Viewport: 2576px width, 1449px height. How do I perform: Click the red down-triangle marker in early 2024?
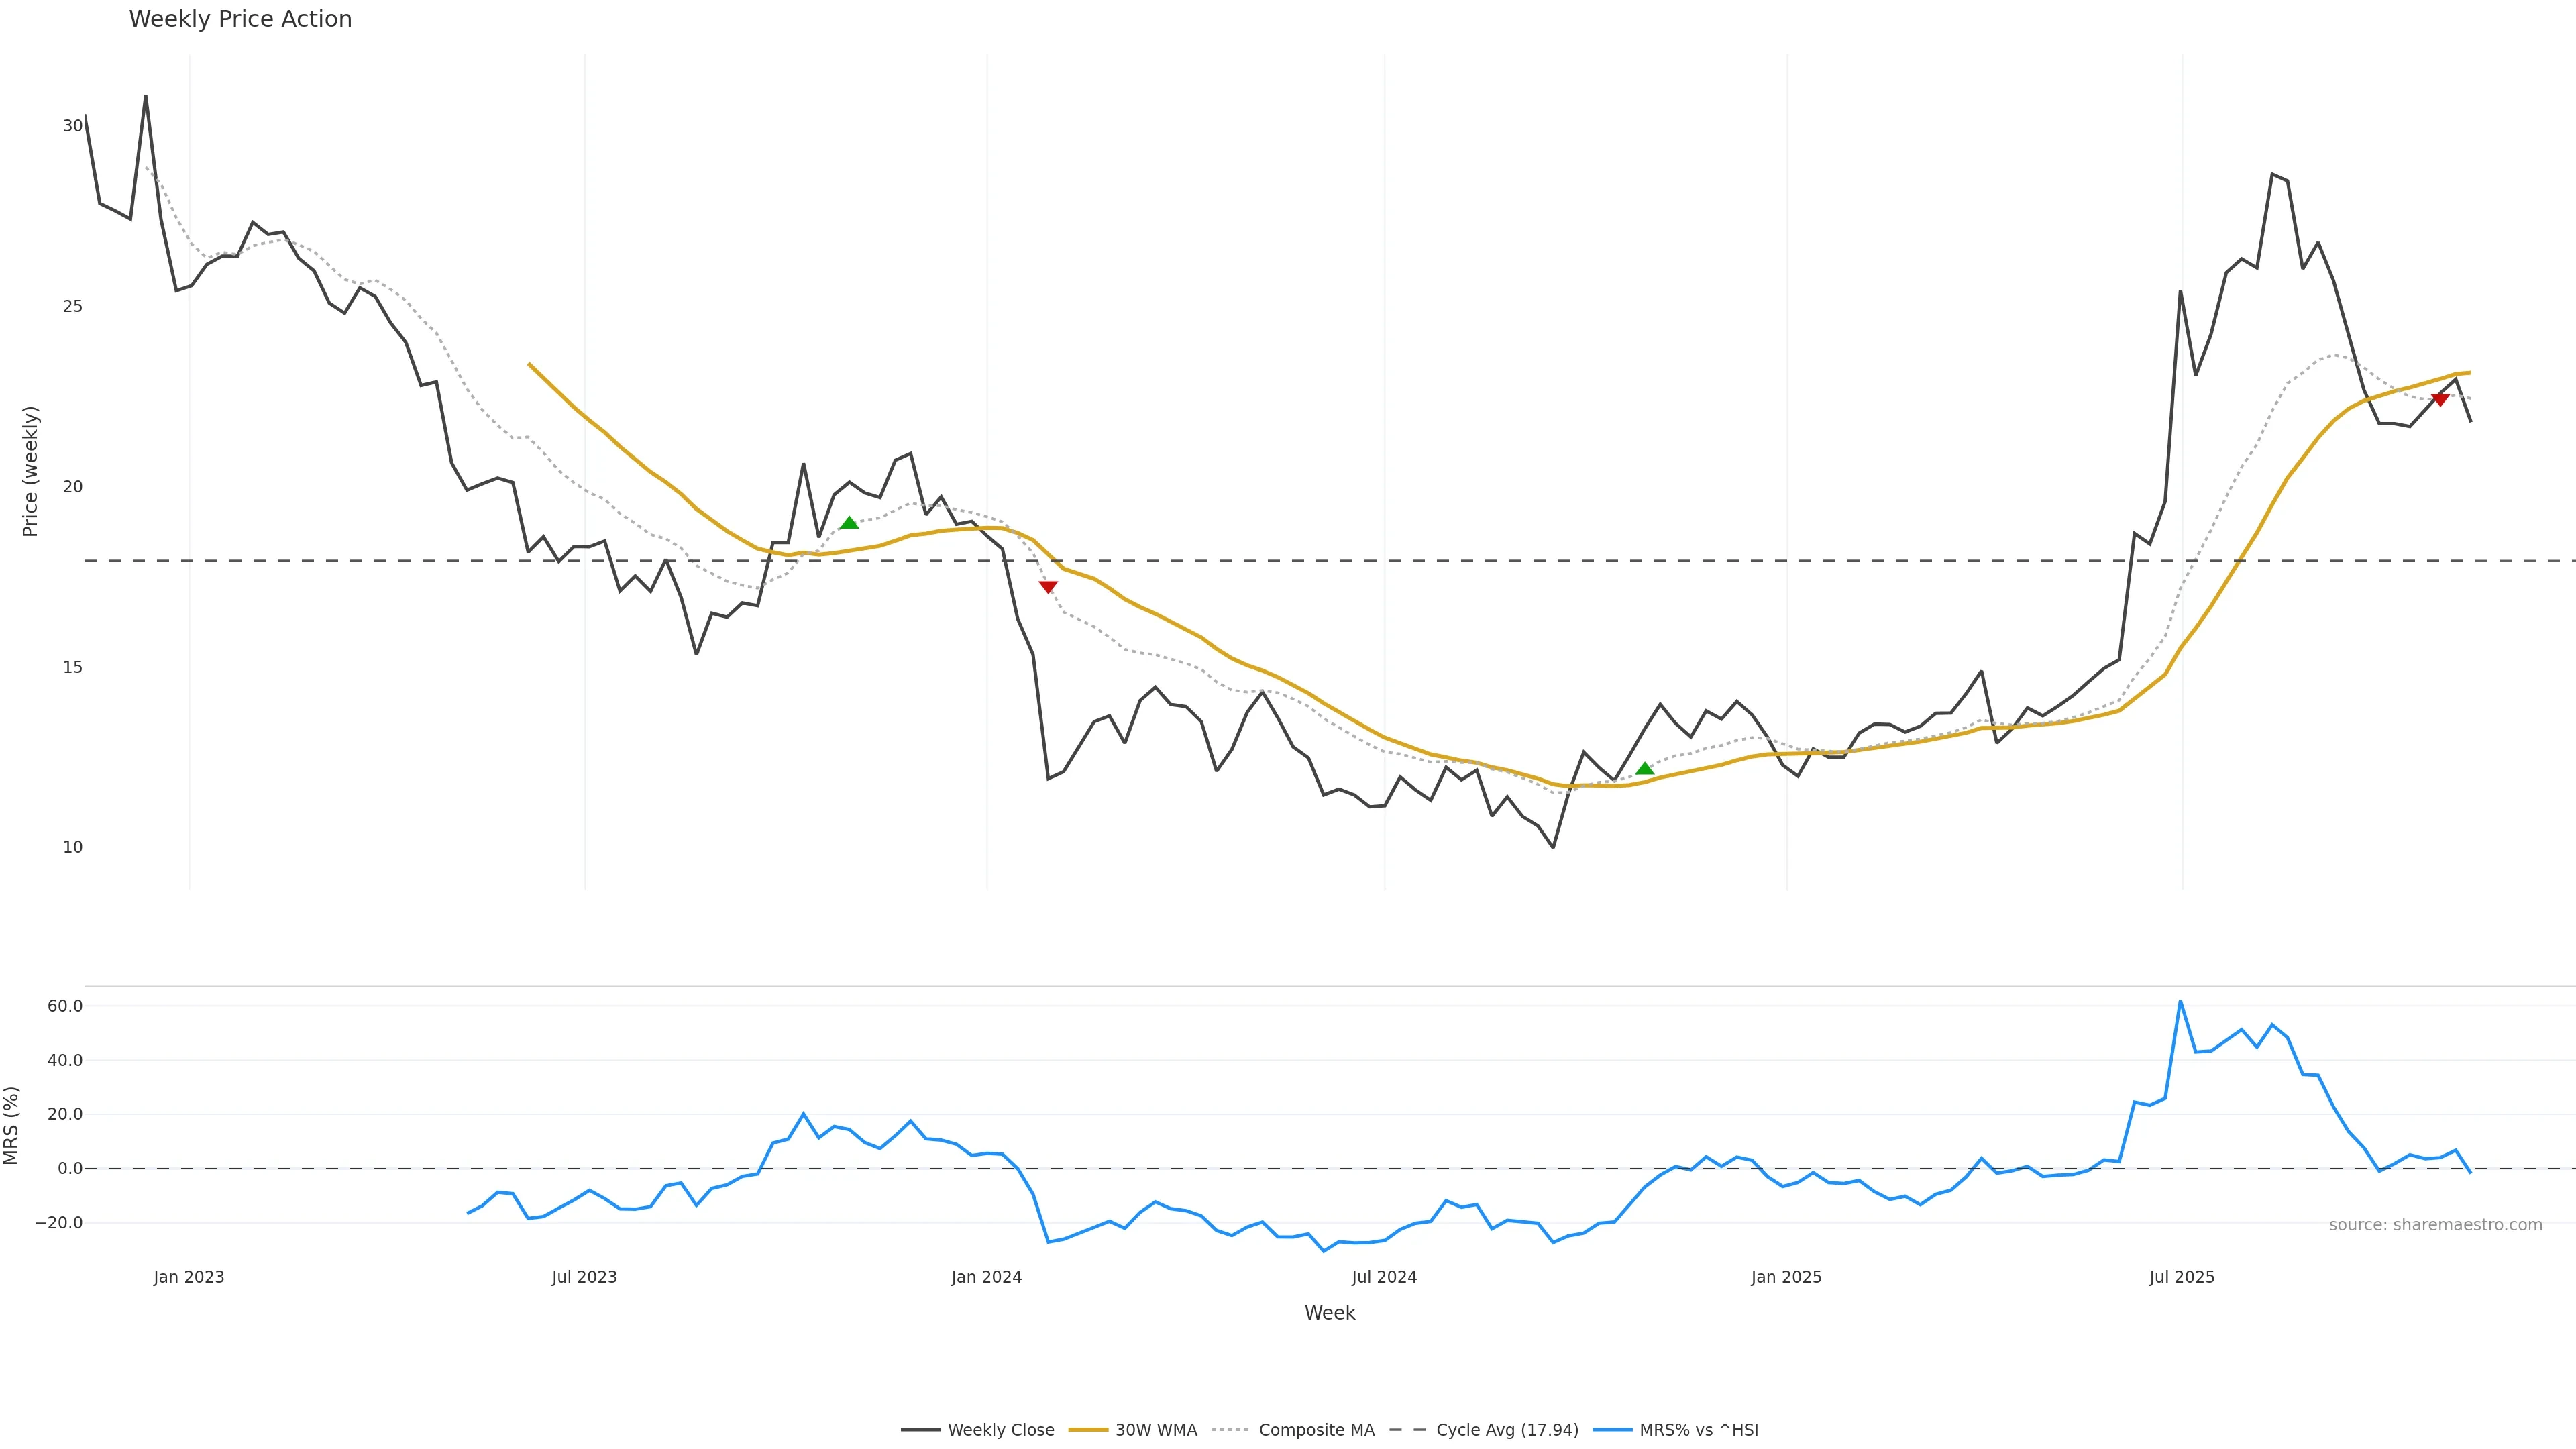[x=1048, y=587]
